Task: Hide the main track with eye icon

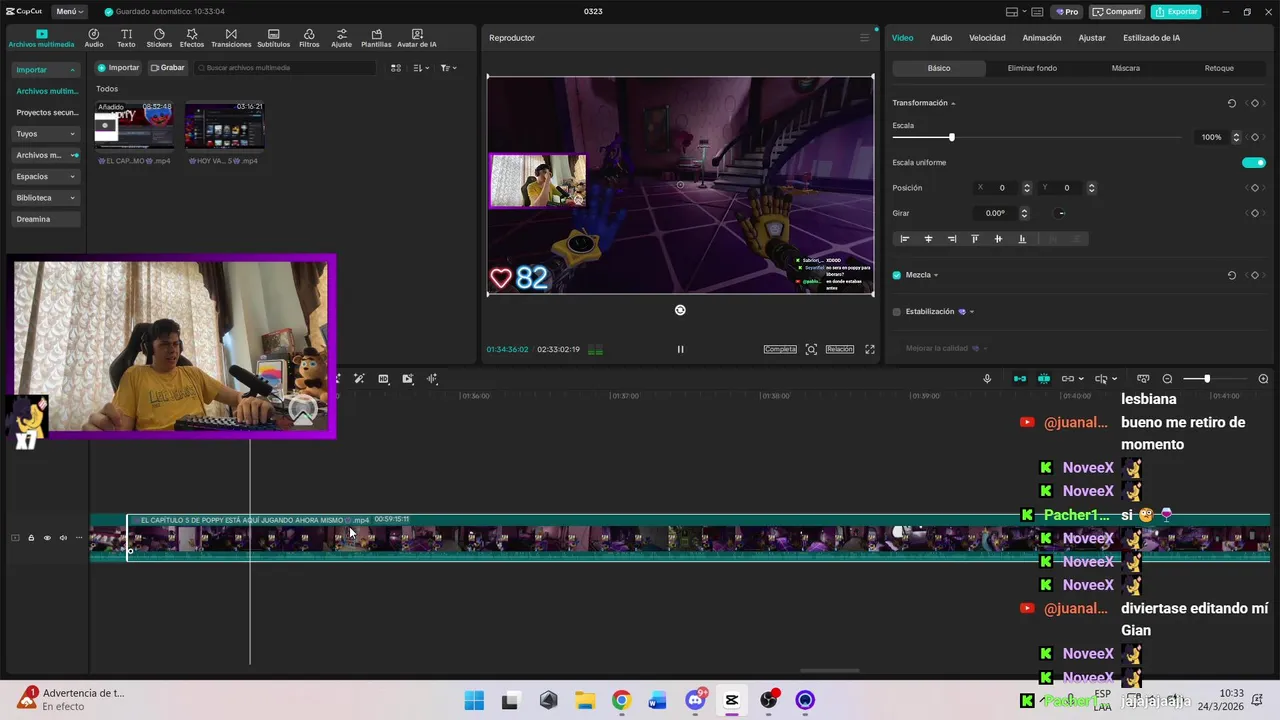Action: [47, 538]
